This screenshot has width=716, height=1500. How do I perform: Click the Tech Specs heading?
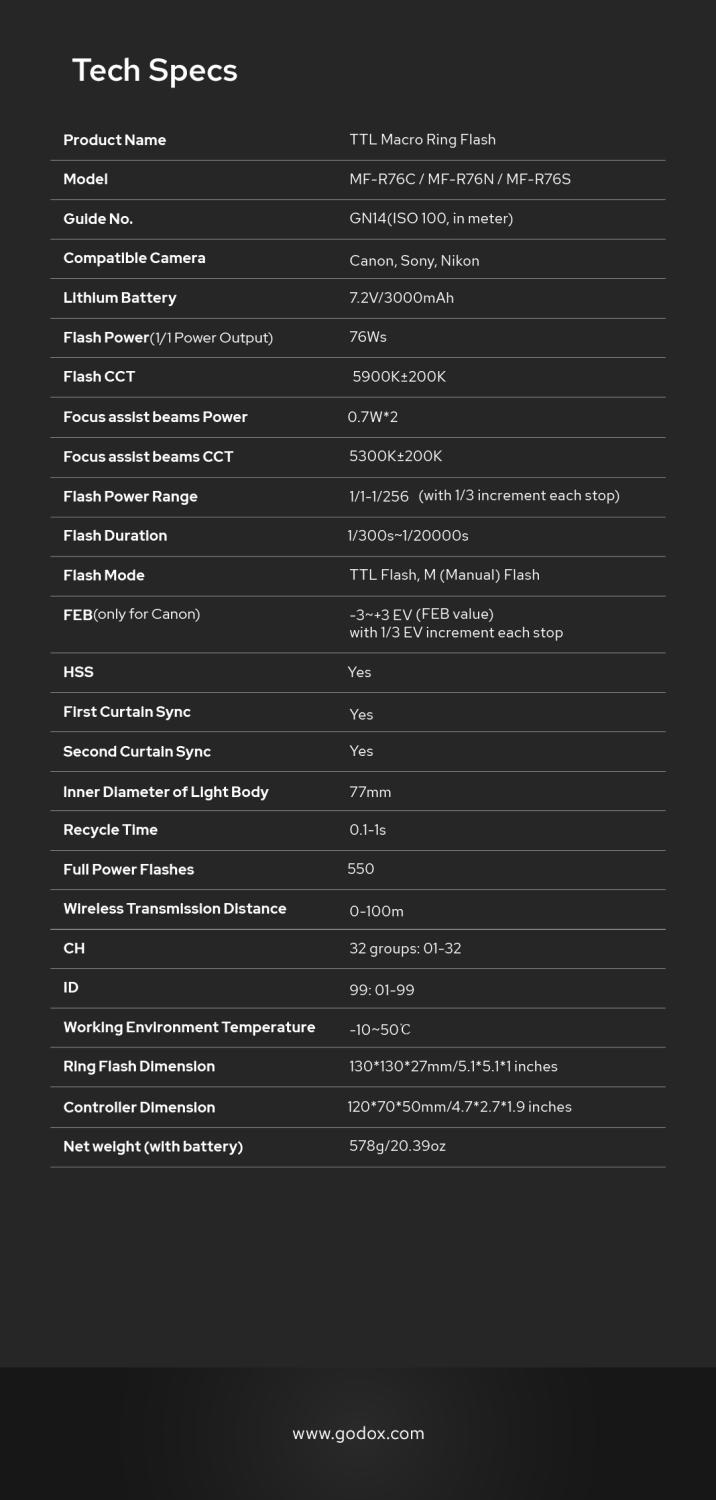point(155,70)
